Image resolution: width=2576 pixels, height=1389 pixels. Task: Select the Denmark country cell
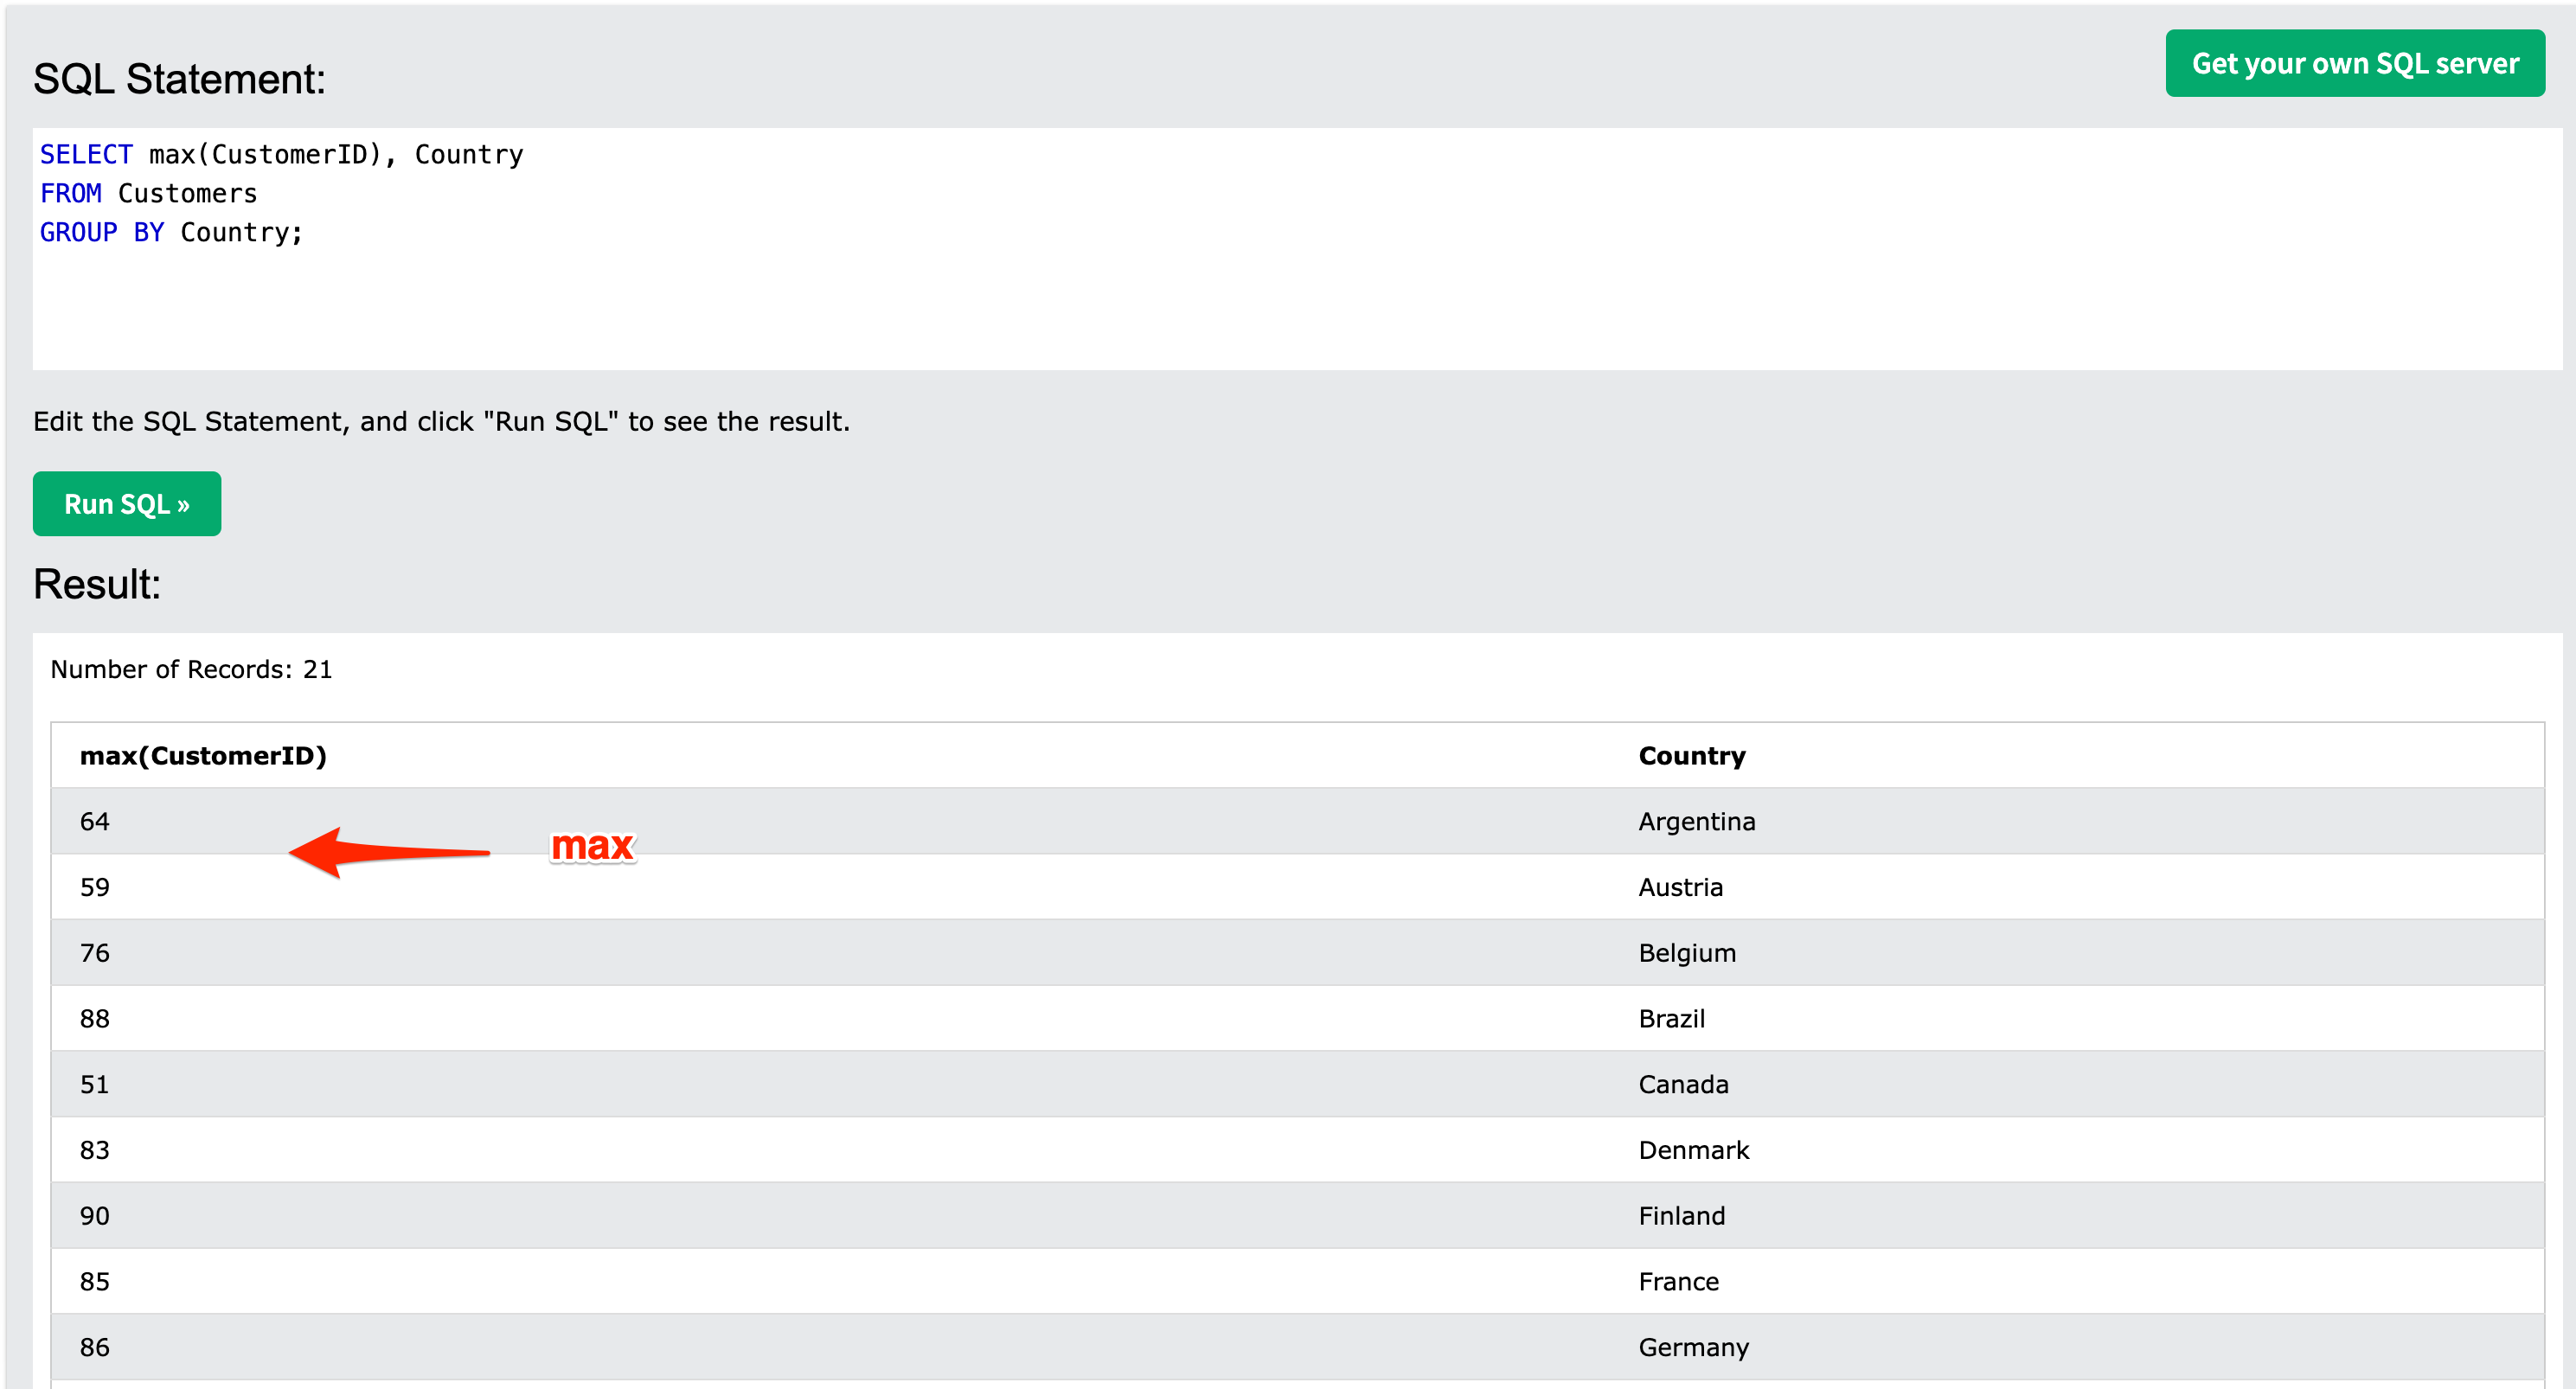[x=1693, y=1150]
